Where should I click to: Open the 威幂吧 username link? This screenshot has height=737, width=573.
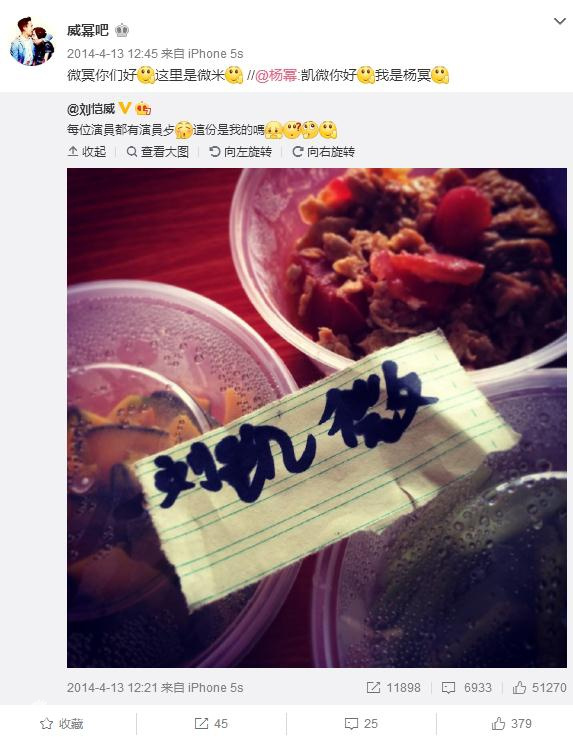pyautogui.click(x=87, y=31)
